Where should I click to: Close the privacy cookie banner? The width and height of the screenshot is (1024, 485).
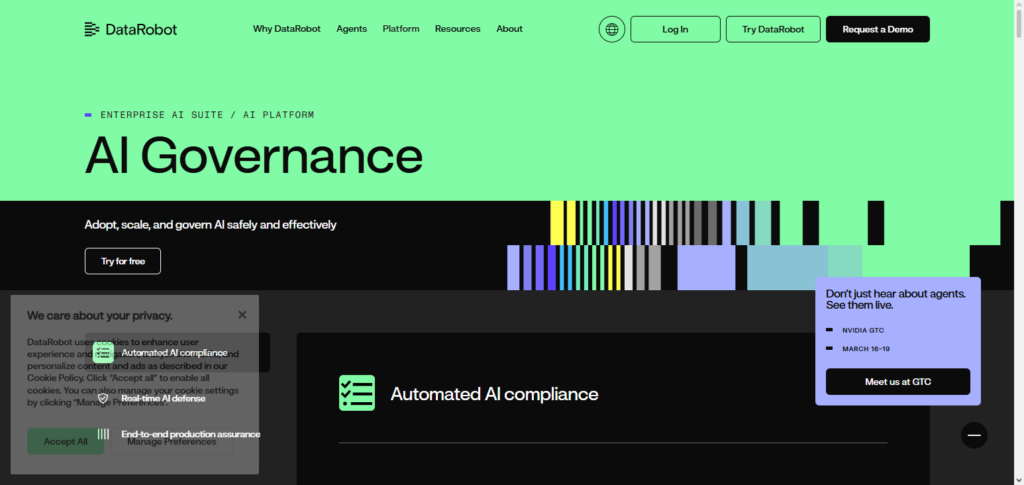point(242,315)
